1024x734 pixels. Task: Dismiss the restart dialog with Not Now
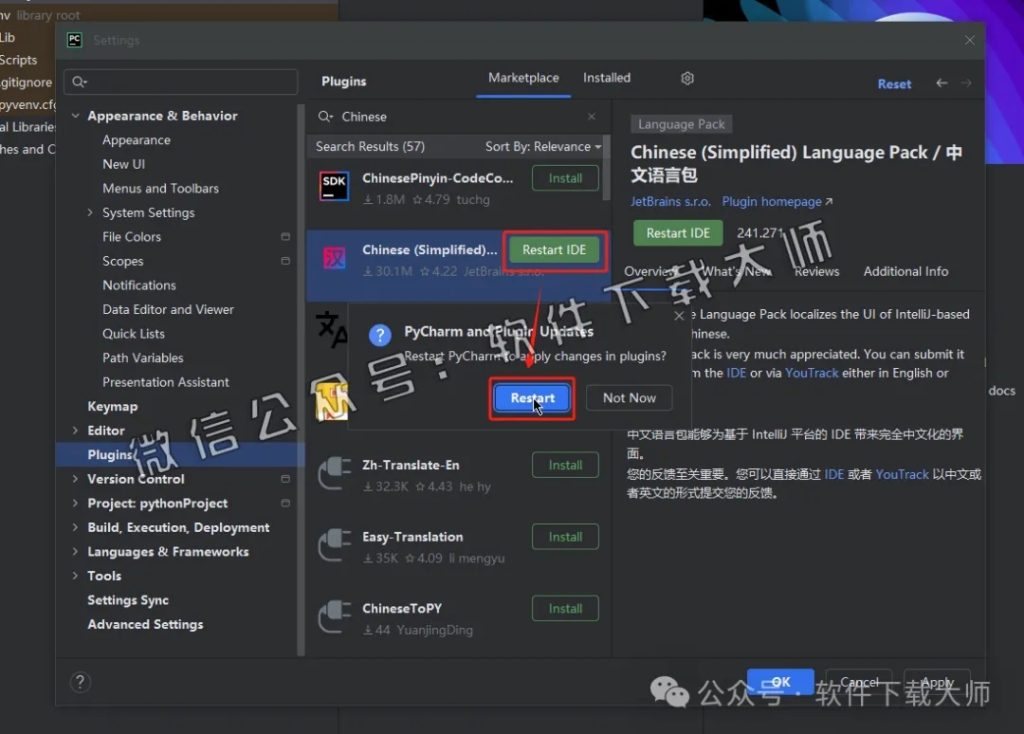coord(628,397)
